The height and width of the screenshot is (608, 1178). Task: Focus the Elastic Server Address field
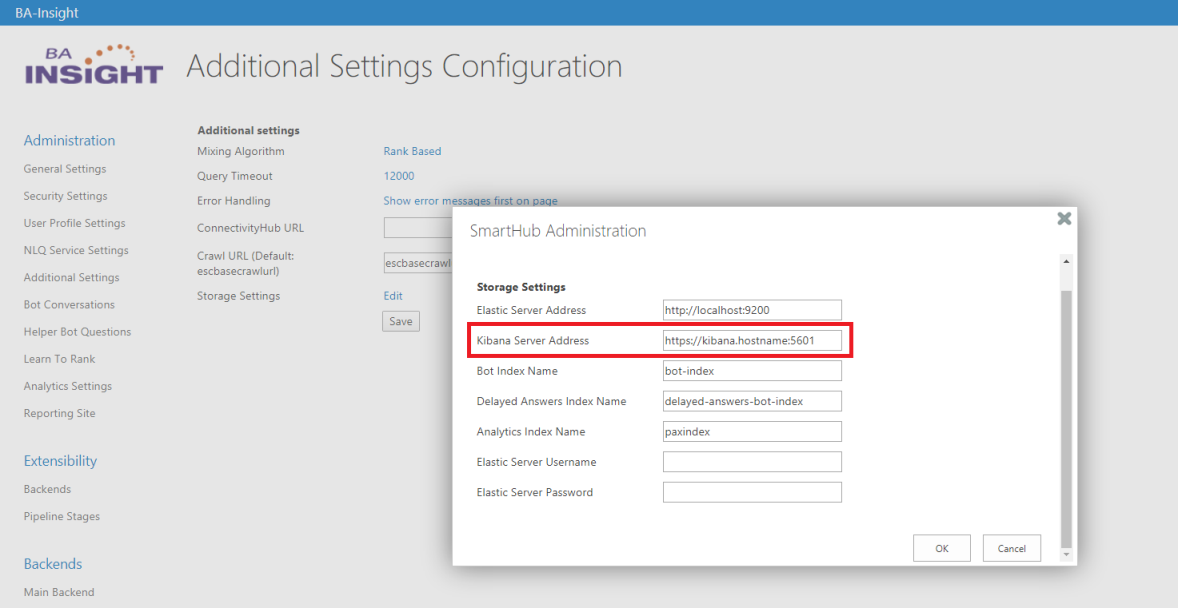tap(752, 310)
